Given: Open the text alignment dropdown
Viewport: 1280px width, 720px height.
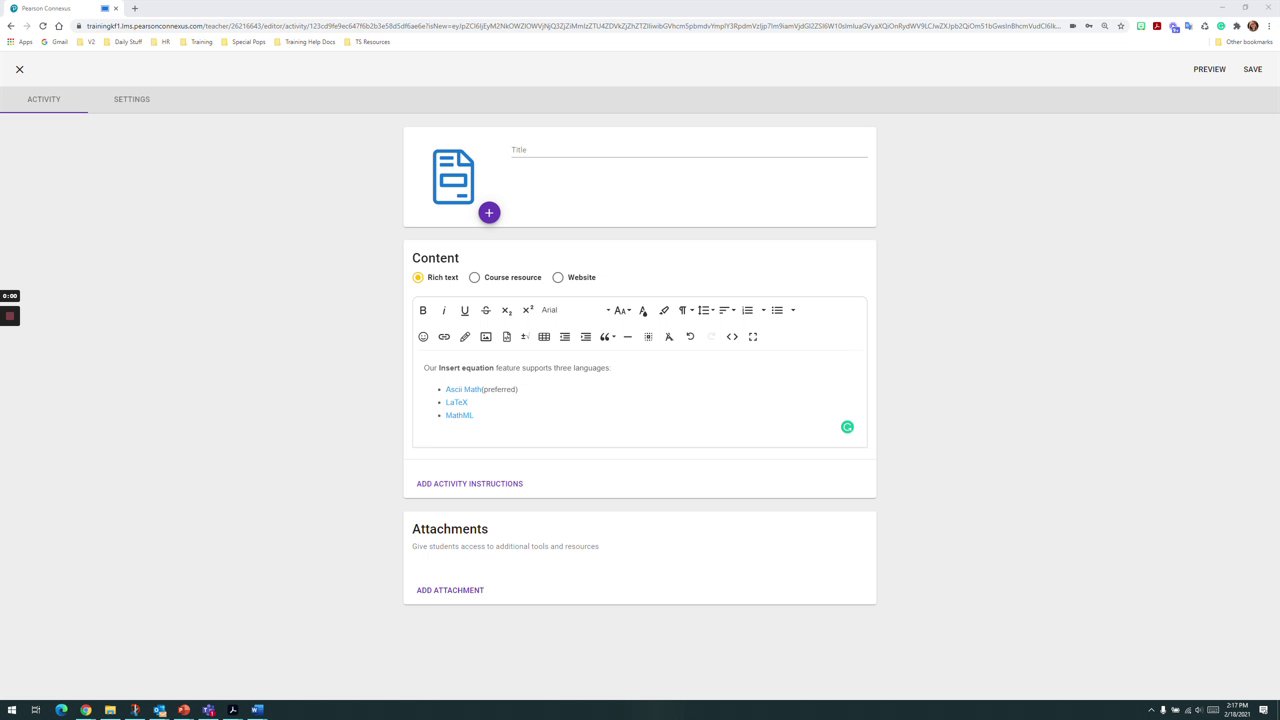Looking at the screenshot, I should point(727,310).
